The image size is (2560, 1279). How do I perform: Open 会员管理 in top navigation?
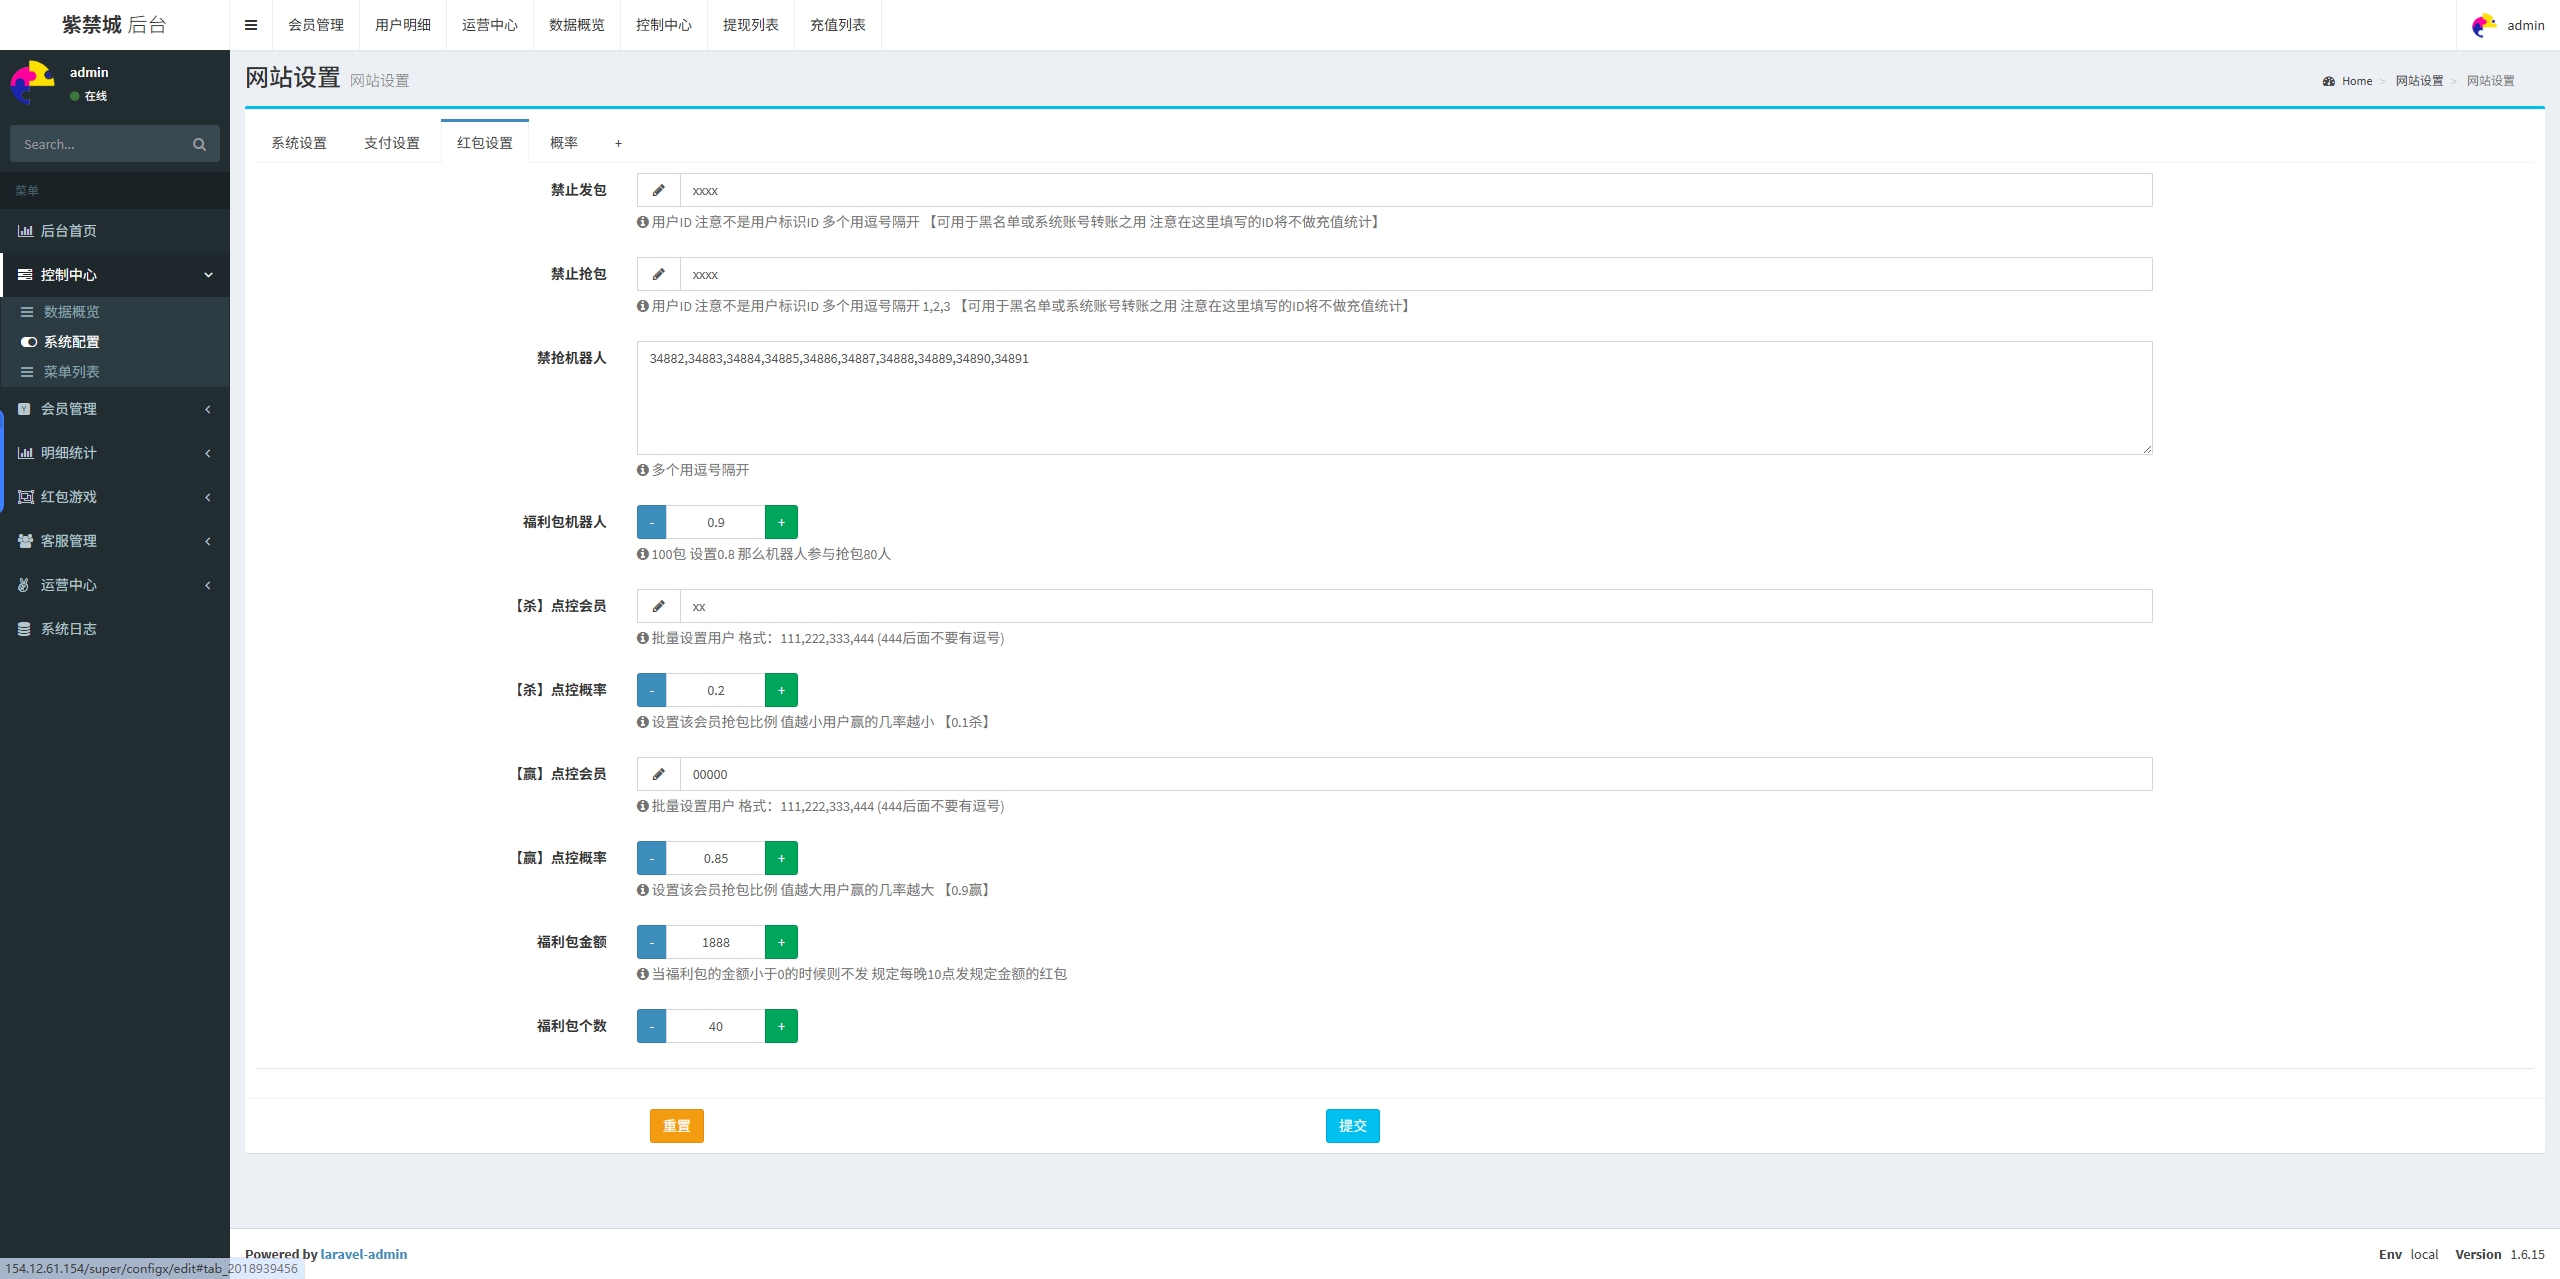[x=316, y=25]
